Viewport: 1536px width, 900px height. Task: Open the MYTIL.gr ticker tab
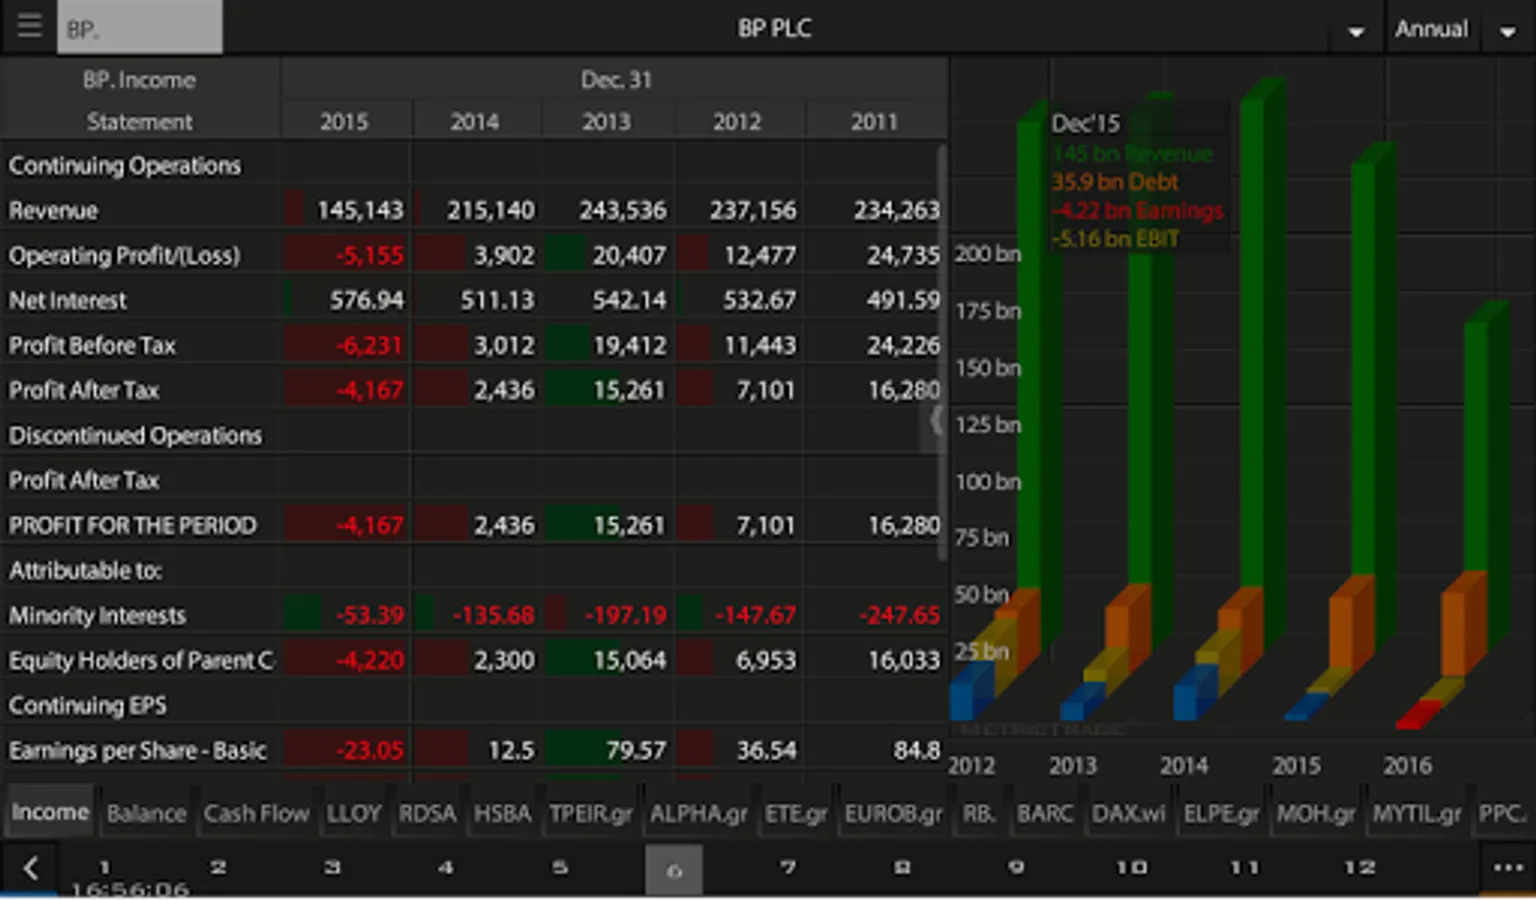pos(1416,813)
